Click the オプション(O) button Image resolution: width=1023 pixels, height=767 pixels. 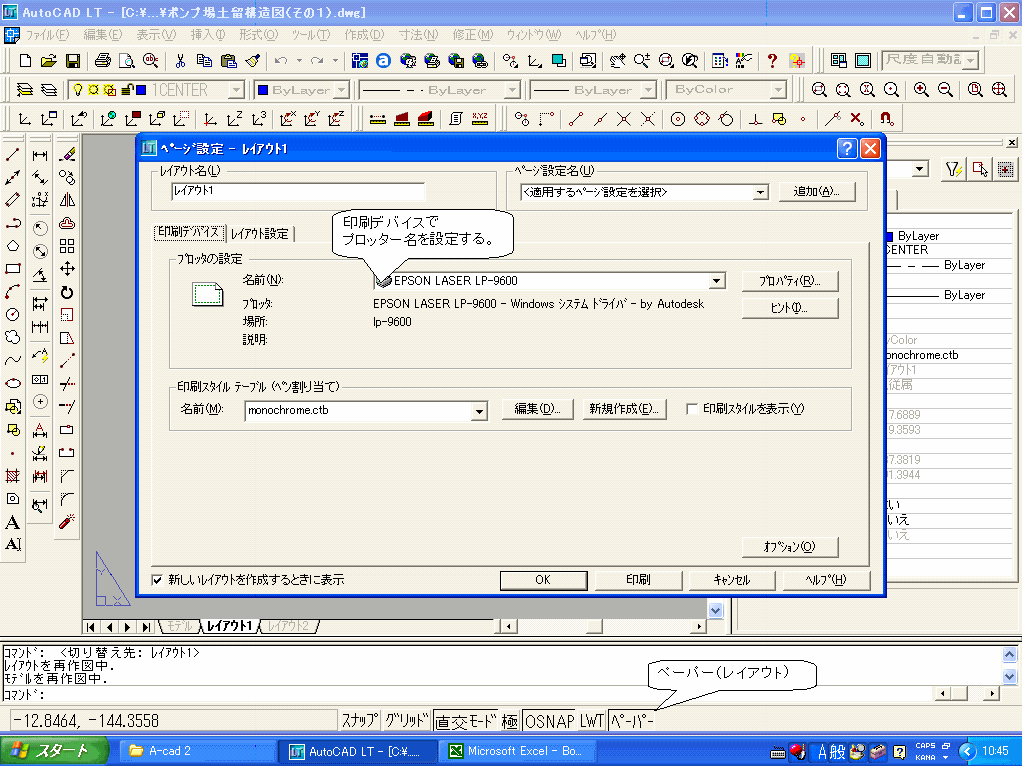pos(789,547)
